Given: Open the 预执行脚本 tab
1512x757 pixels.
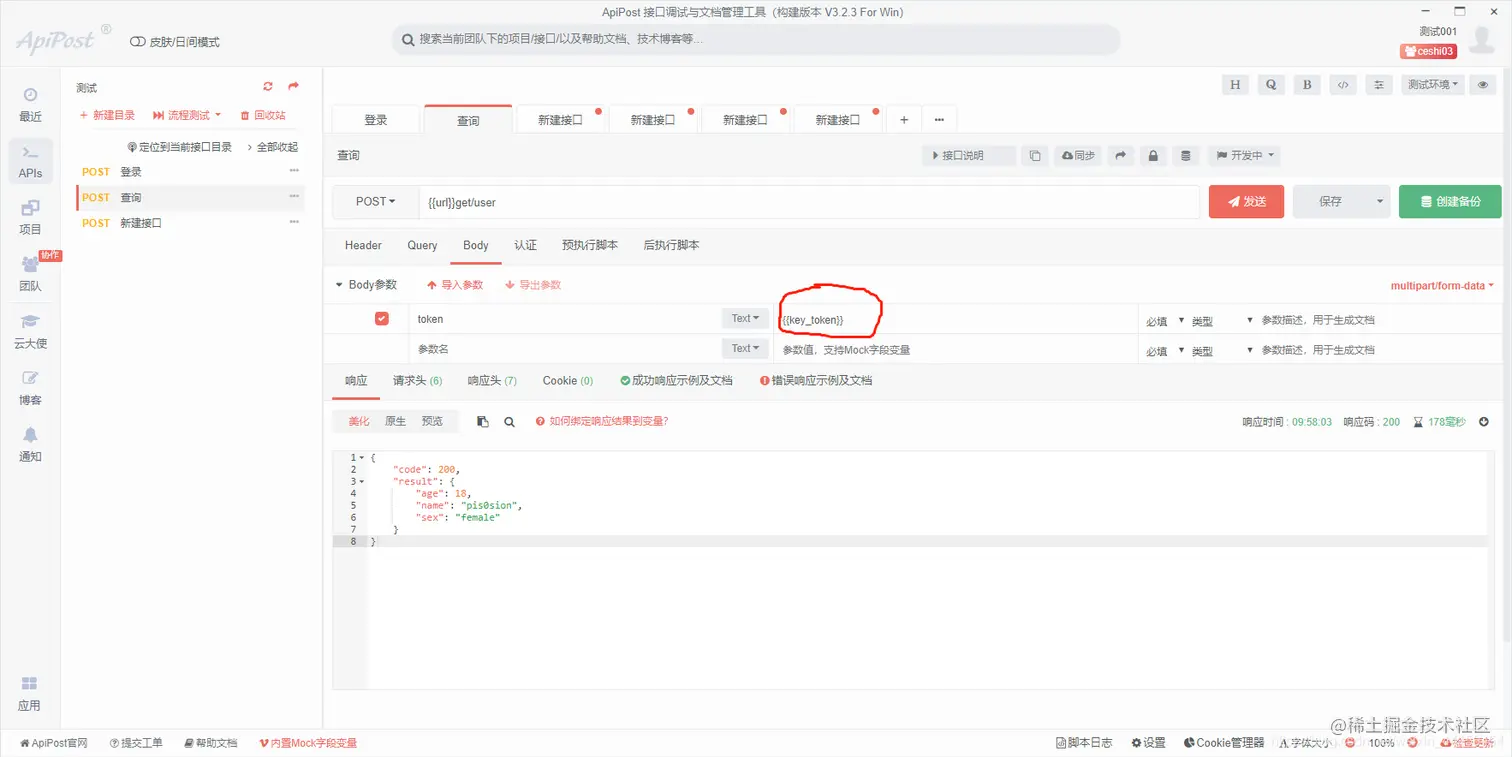Looking at the screenshot, I should tap(590, 245).
